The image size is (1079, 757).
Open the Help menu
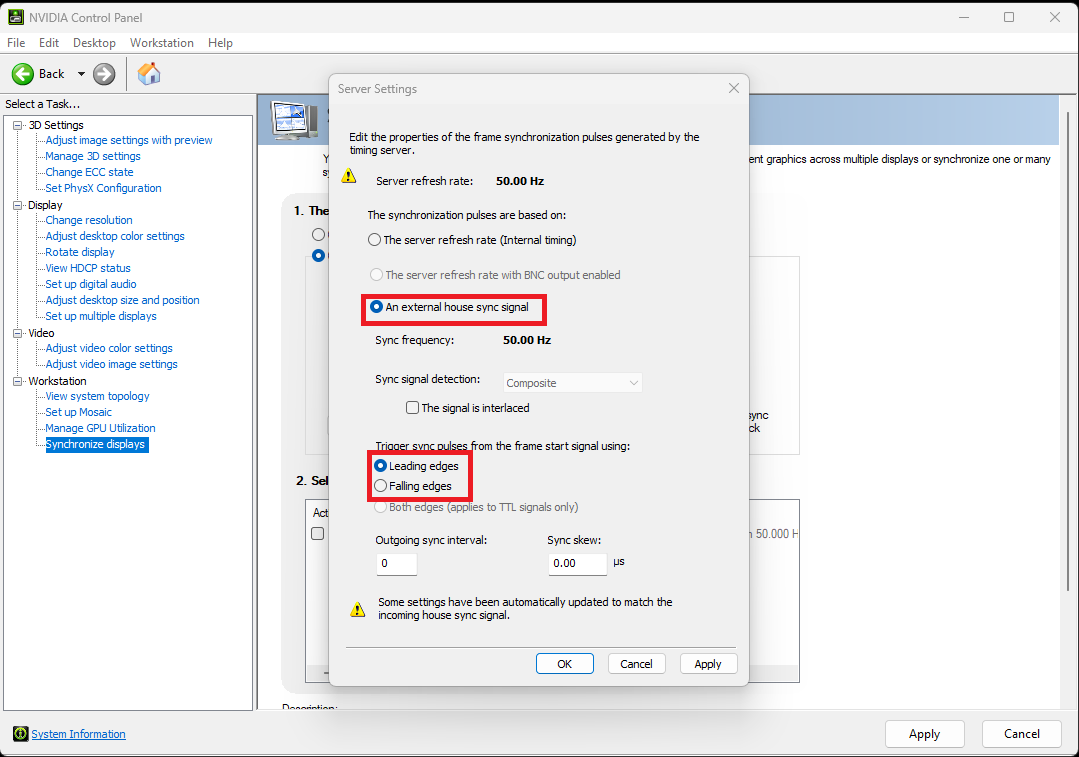pos(220,43)
